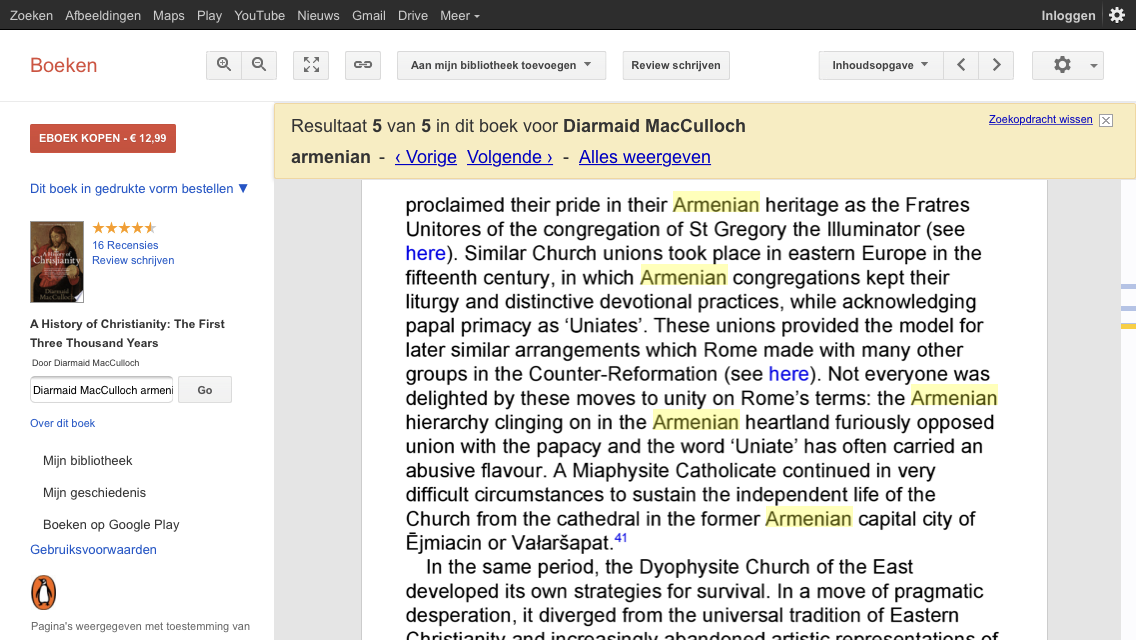The image size is (1136, 640).
Task: Go to Volgende search result
Action: [510, 157]
